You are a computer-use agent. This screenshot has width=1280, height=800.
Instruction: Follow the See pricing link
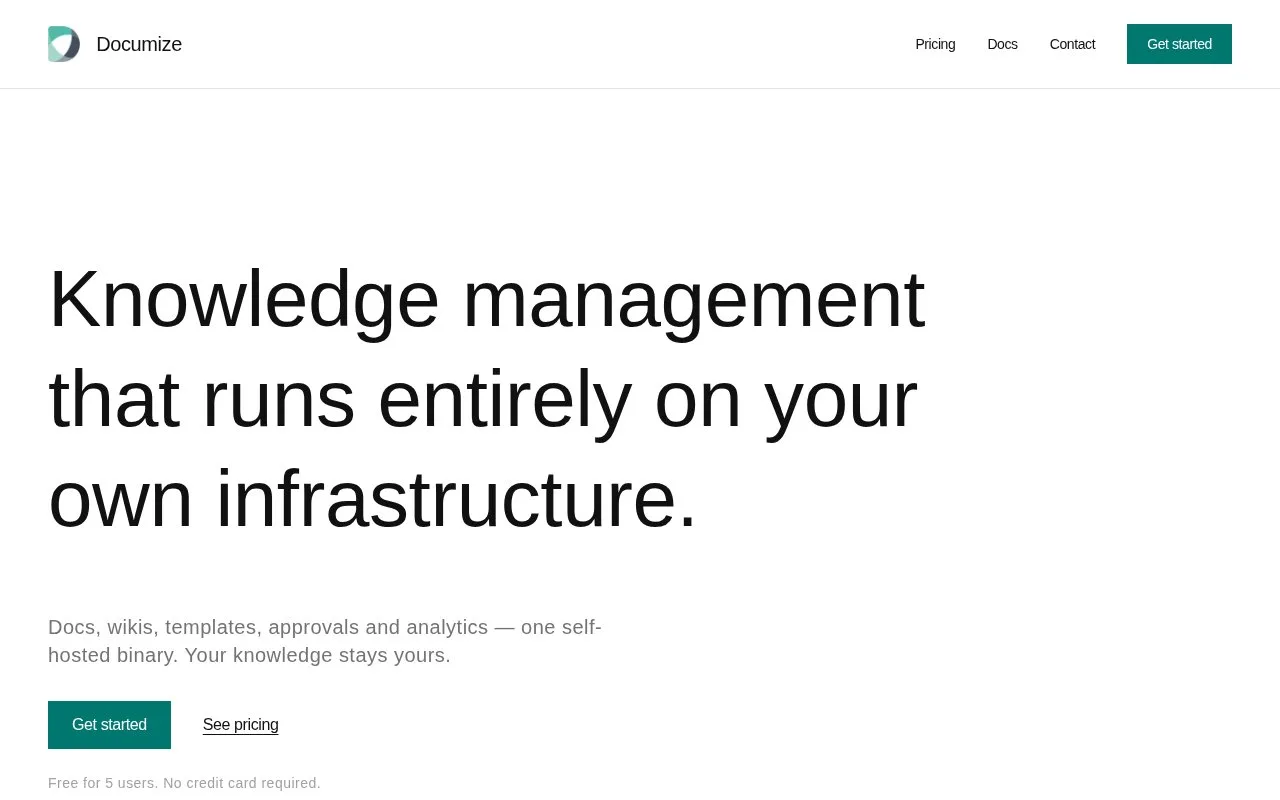point(240,725)
